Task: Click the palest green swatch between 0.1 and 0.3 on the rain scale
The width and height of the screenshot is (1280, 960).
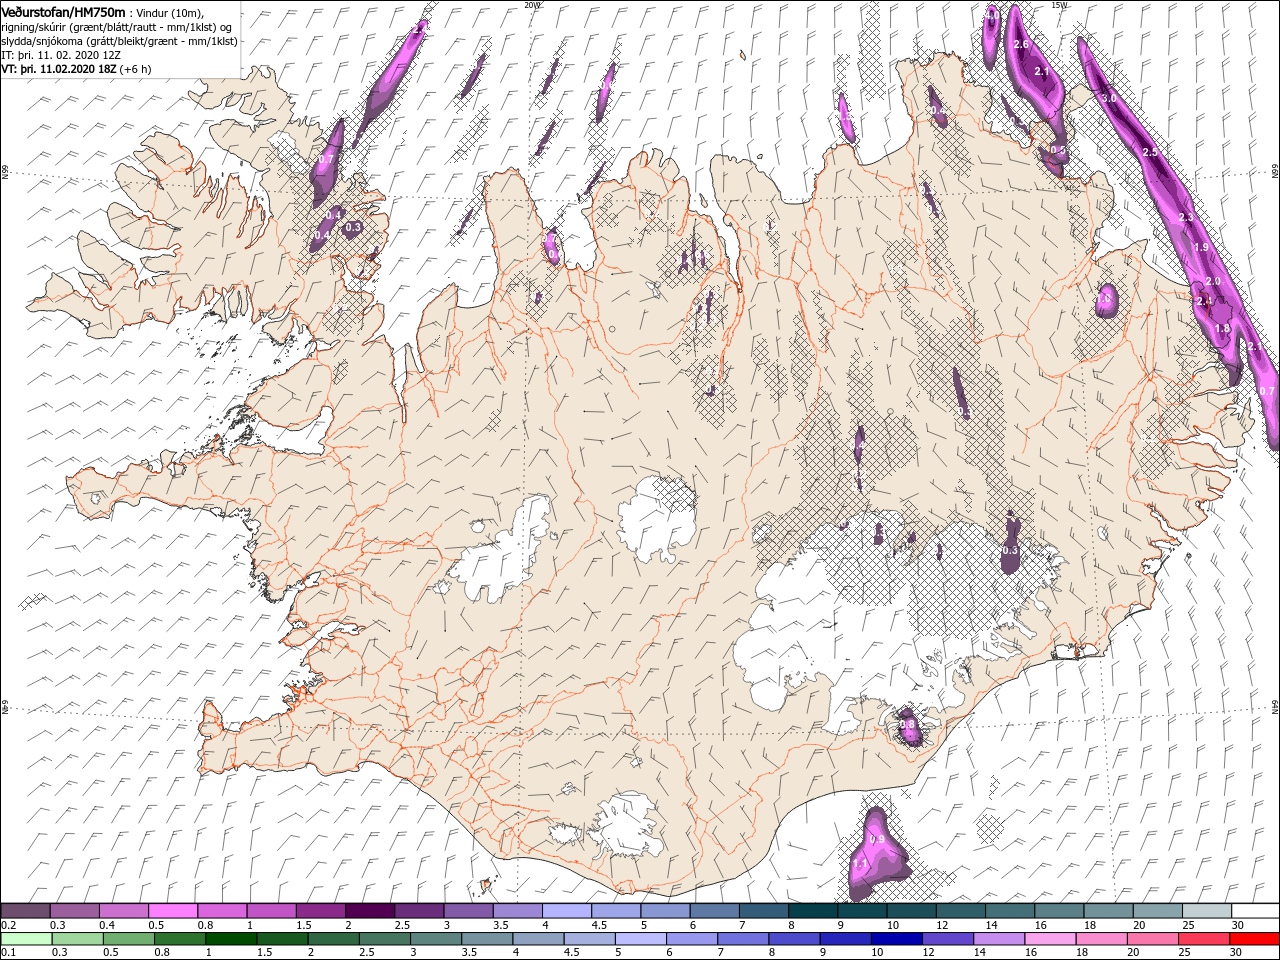Action: point(26,938)
